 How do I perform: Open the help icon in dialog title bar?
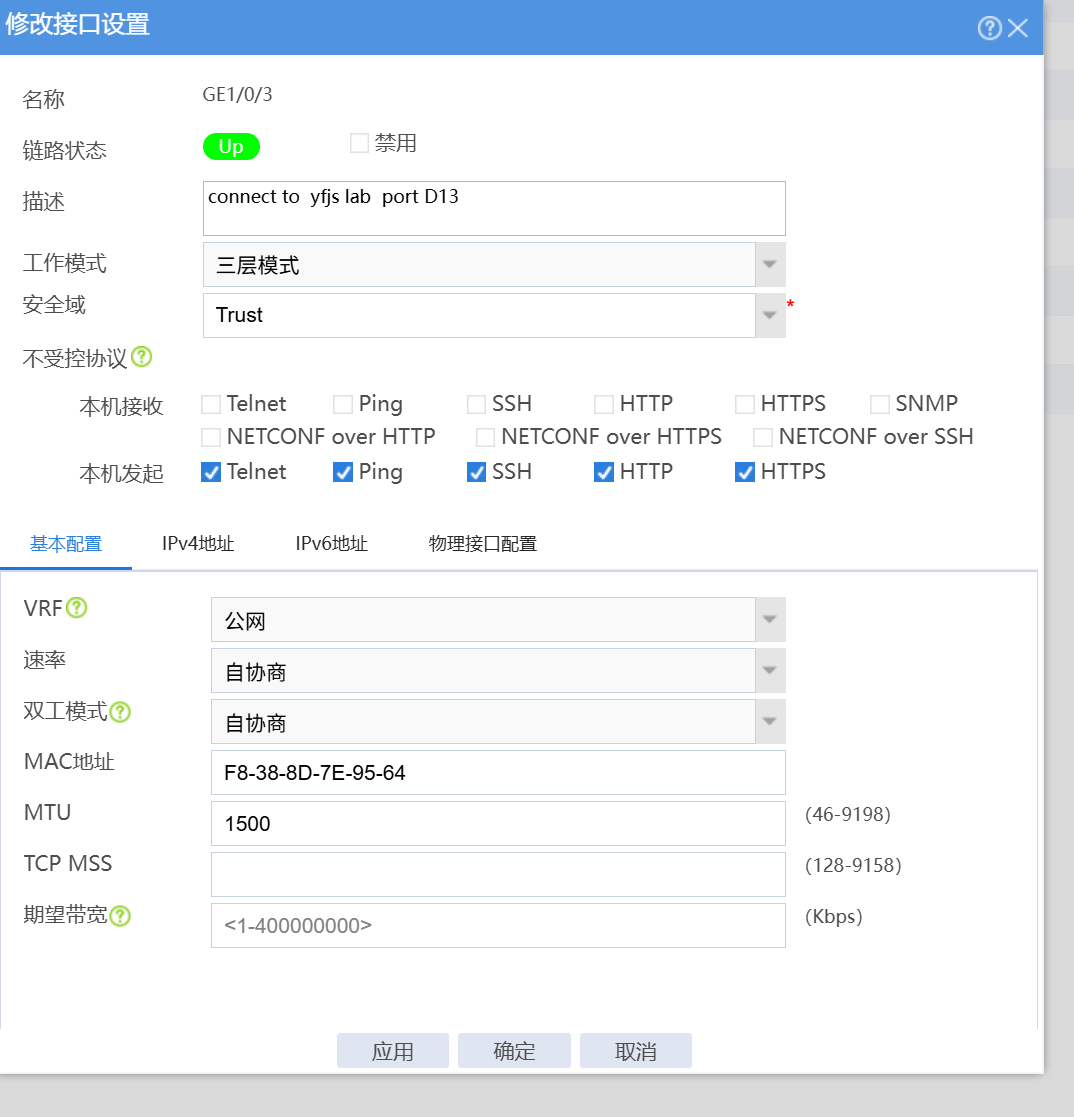[x=989, y=28]
